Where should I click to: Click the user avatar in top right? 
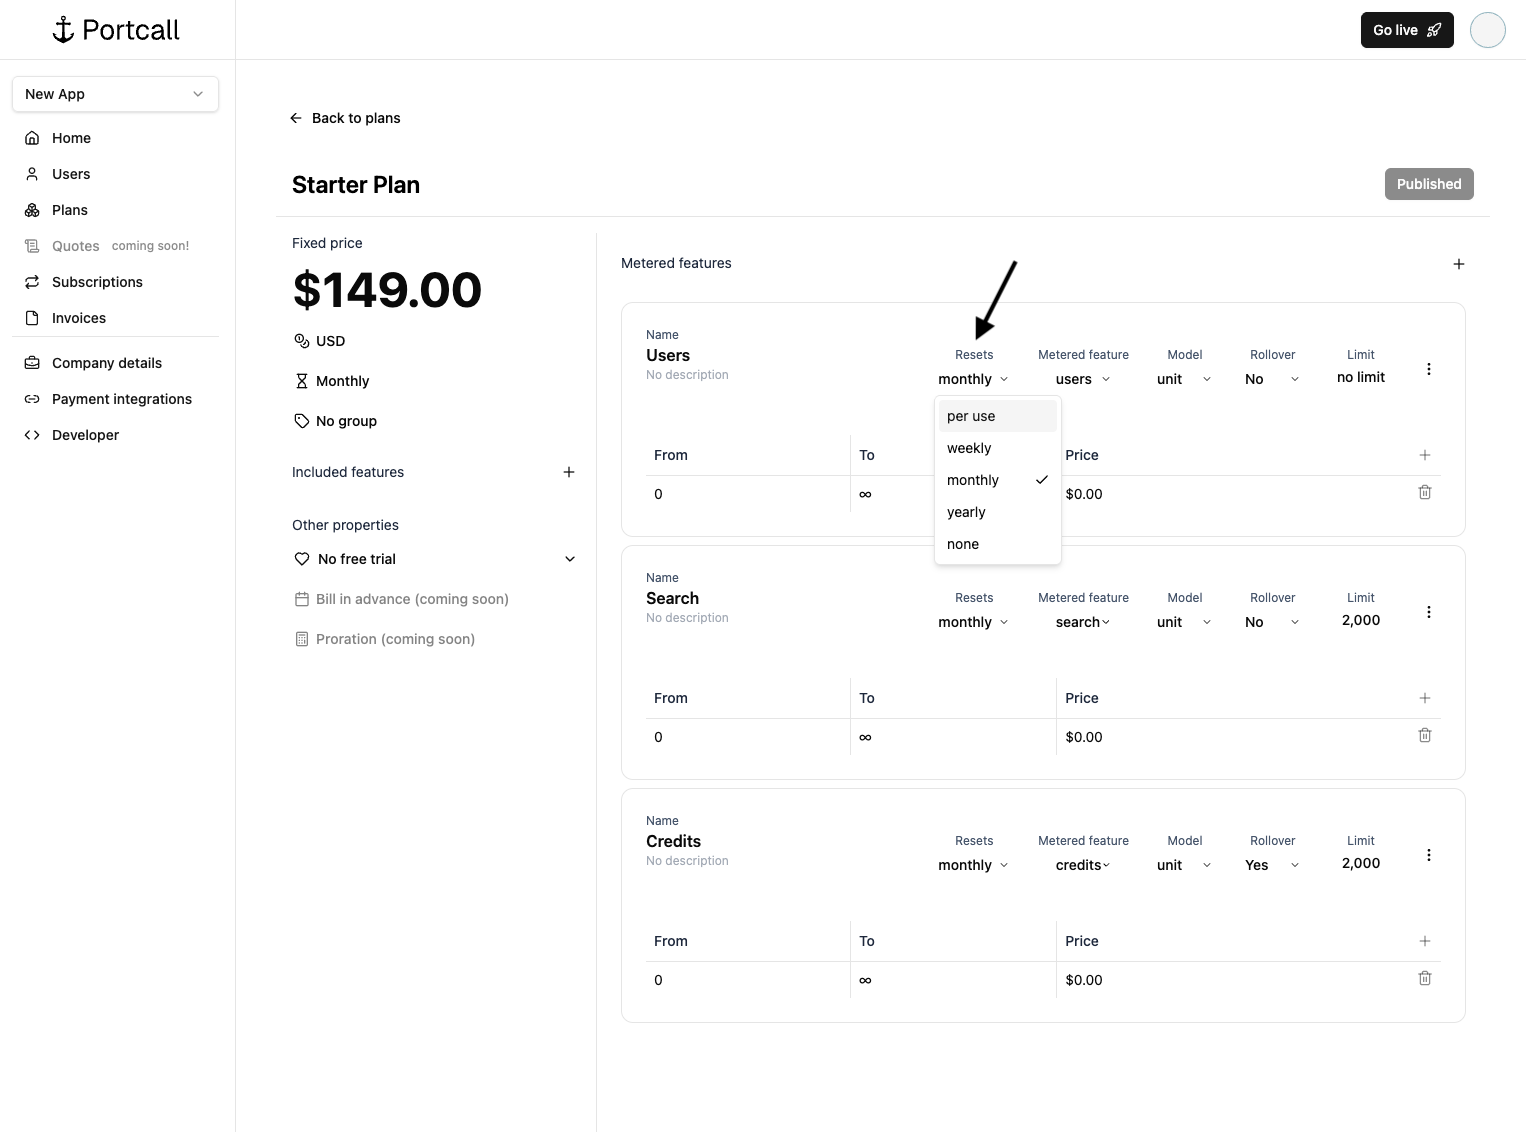click(x=1487, y=30)
